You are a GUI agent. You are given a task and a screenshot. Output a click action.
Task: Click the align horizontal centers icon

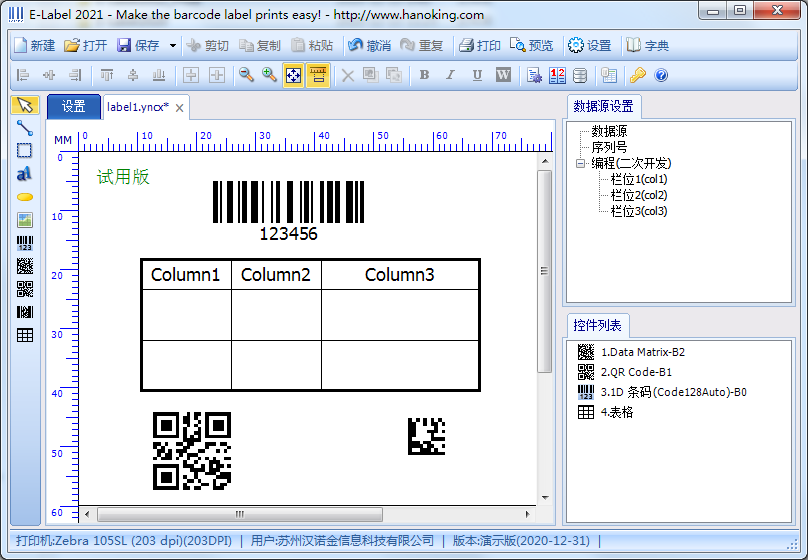(49, 75)
